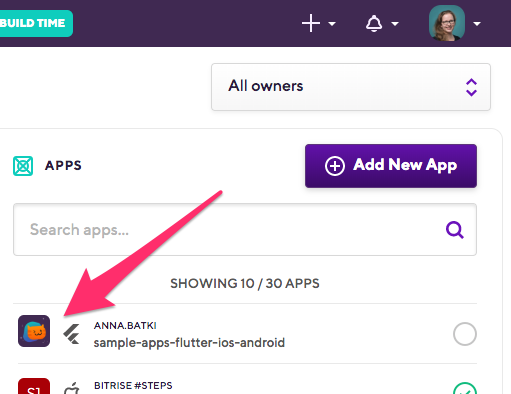
Task: Open the plus create menu
Action: [x=311, y=23]
